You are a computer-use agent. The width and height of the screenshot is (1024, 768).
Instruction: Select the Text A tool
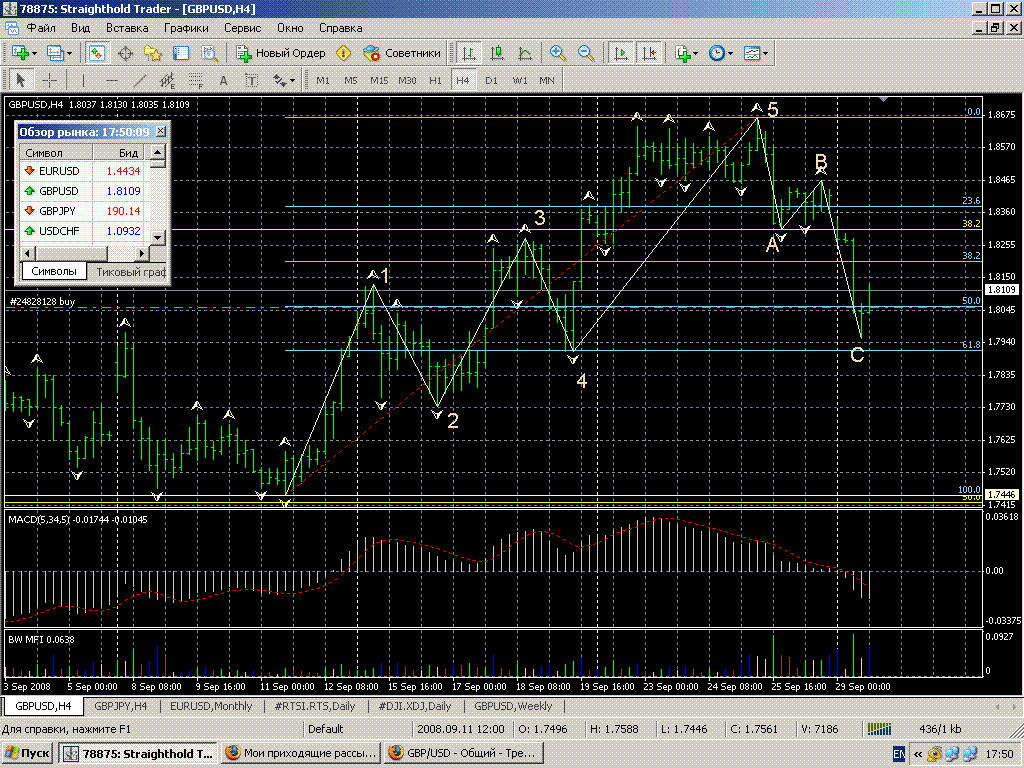coord(223,80)
